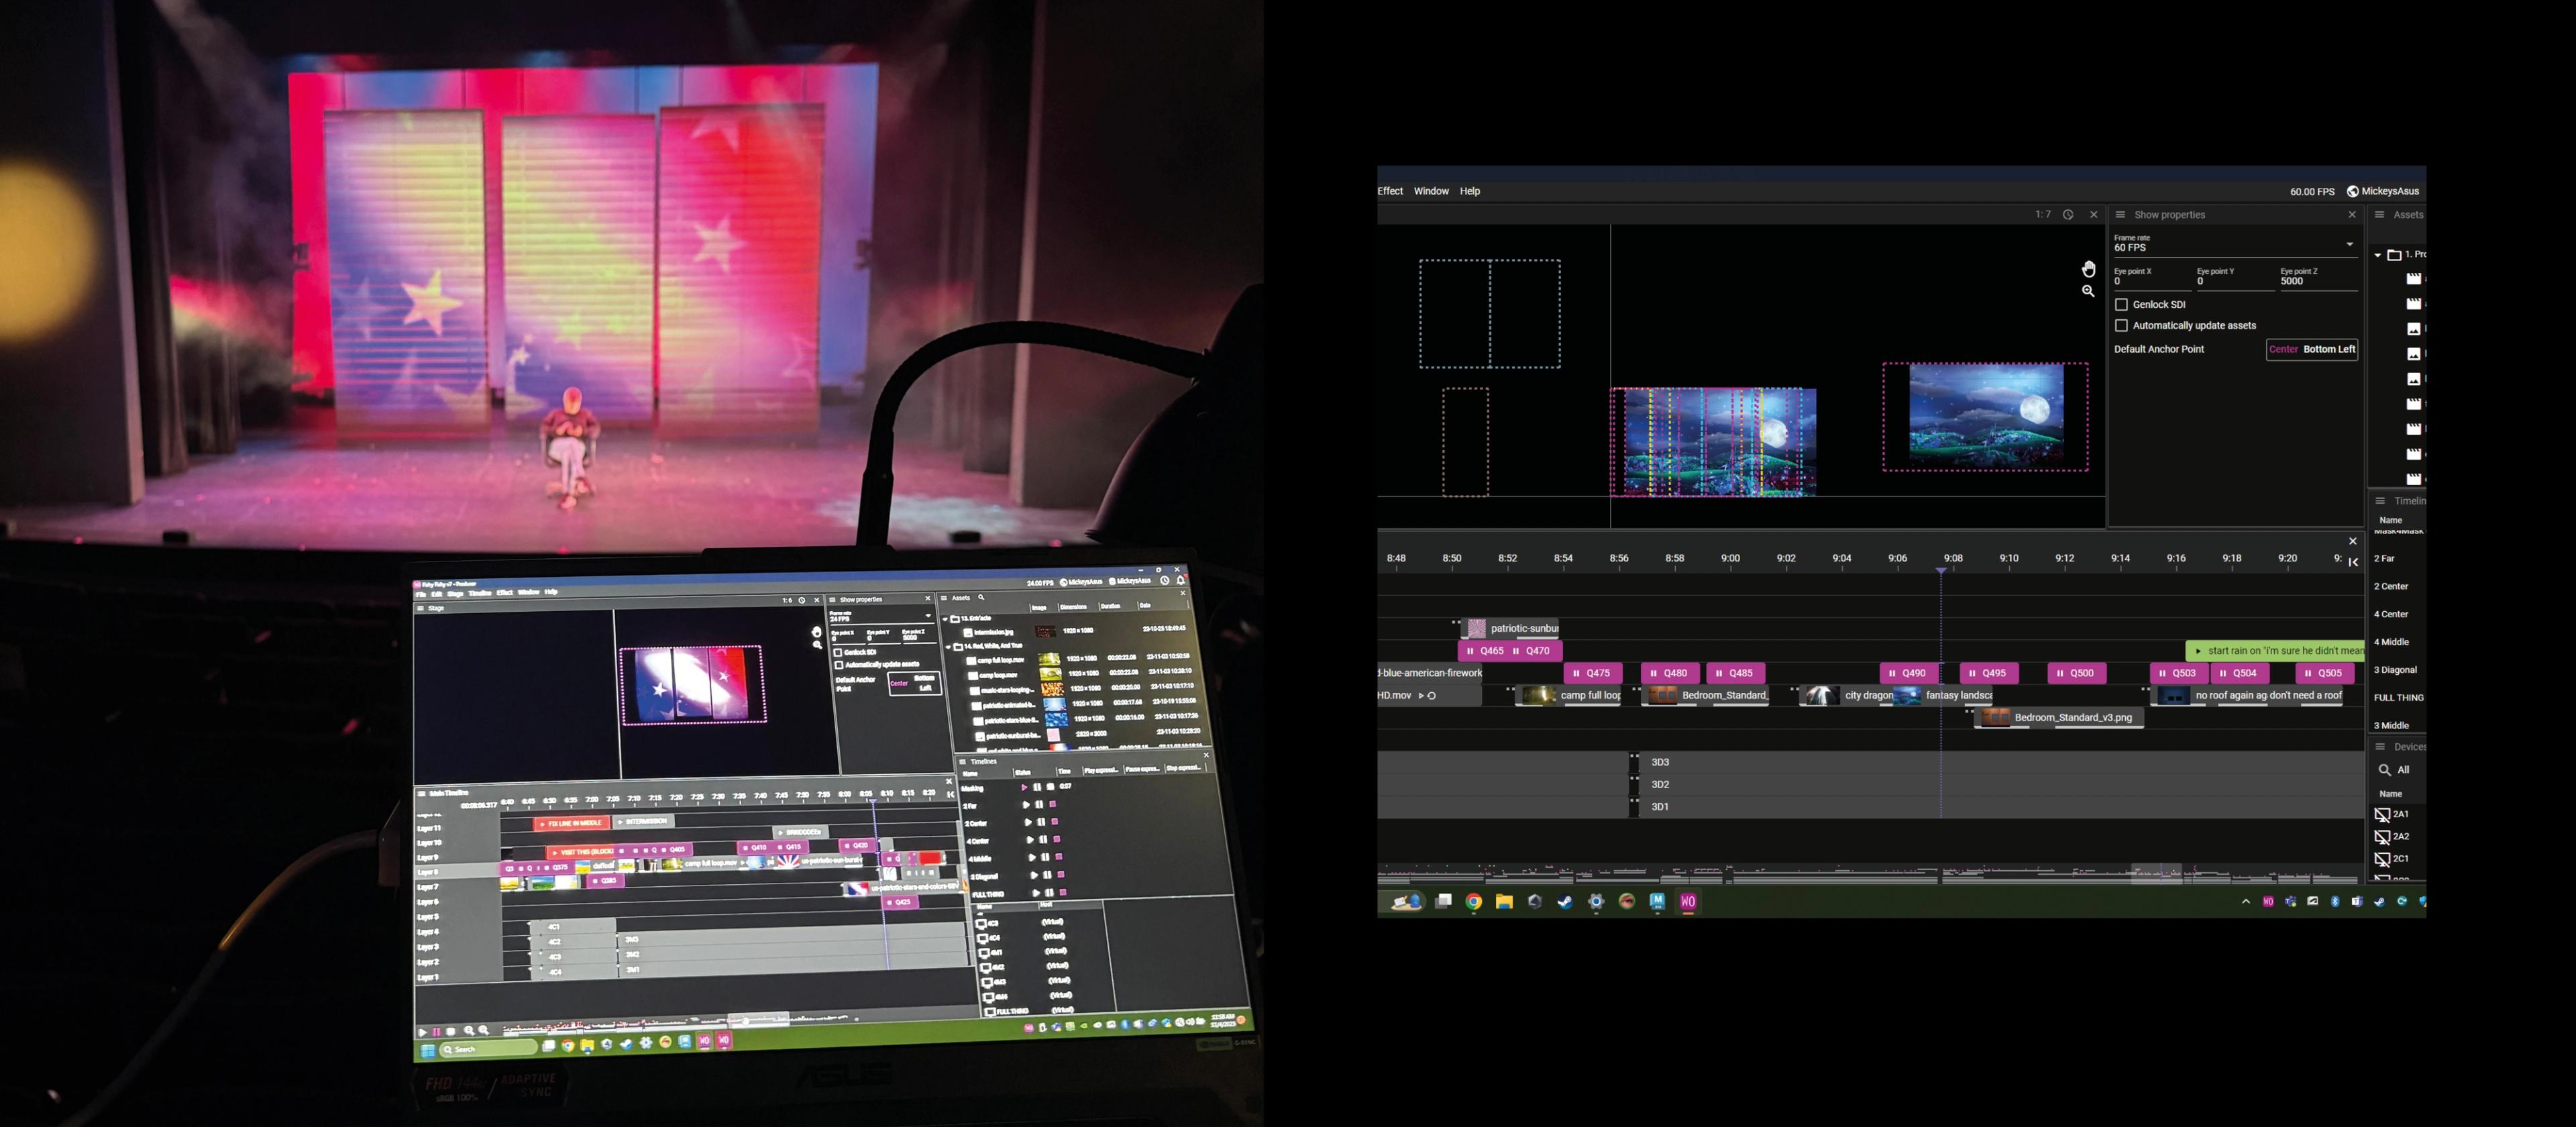Select the pan hand tool in stage view
Image resolution: width=2576 pixels, height=1127 pixels.
[x=2088, y=269]
